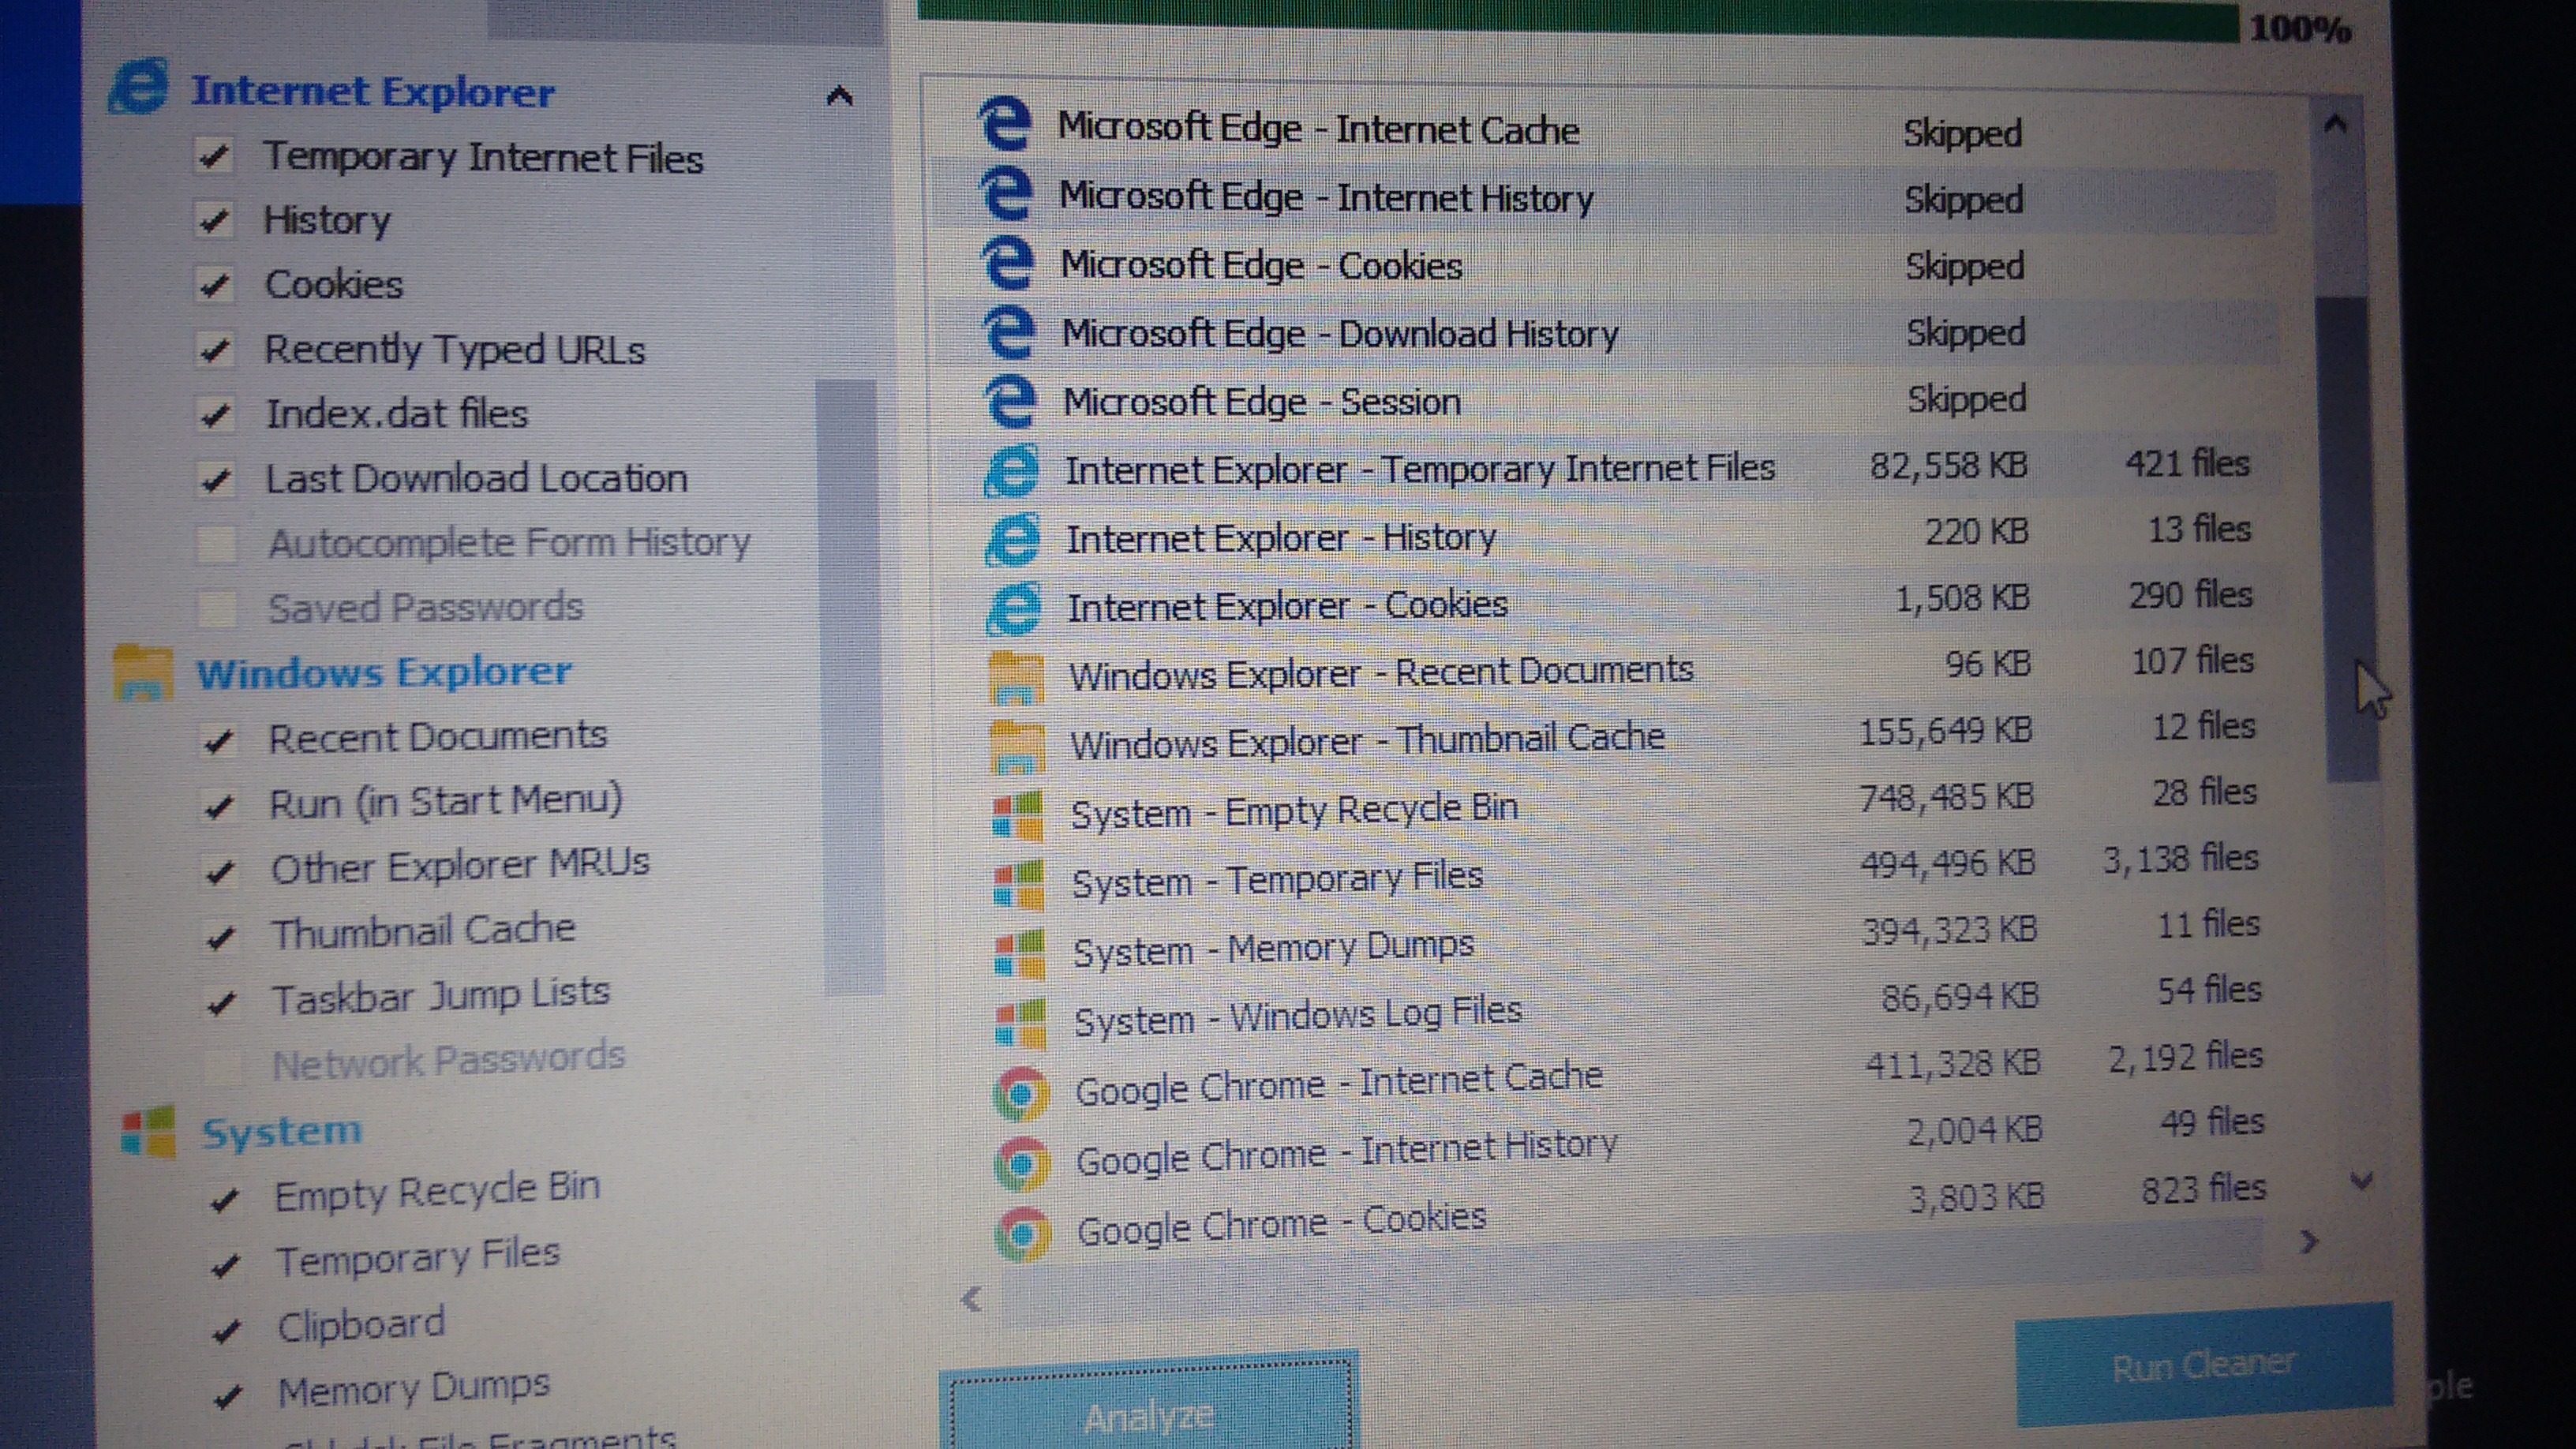Toggle Clipboard checkbox under System
The width and height of the screenshot is (2576, 1449).
[226, 1330]
